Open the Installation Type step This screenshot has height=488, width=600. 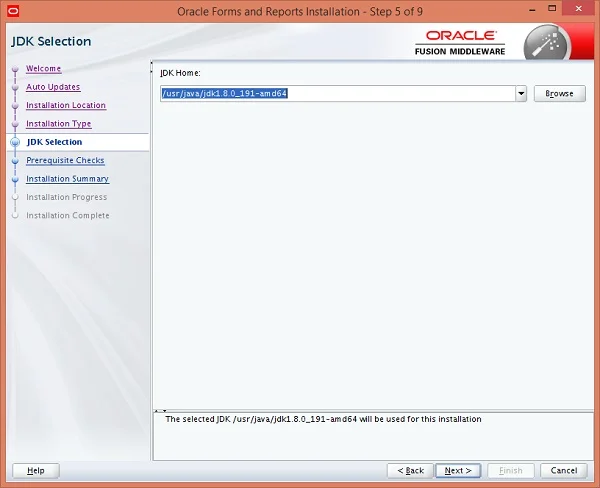tap(59, 124)
